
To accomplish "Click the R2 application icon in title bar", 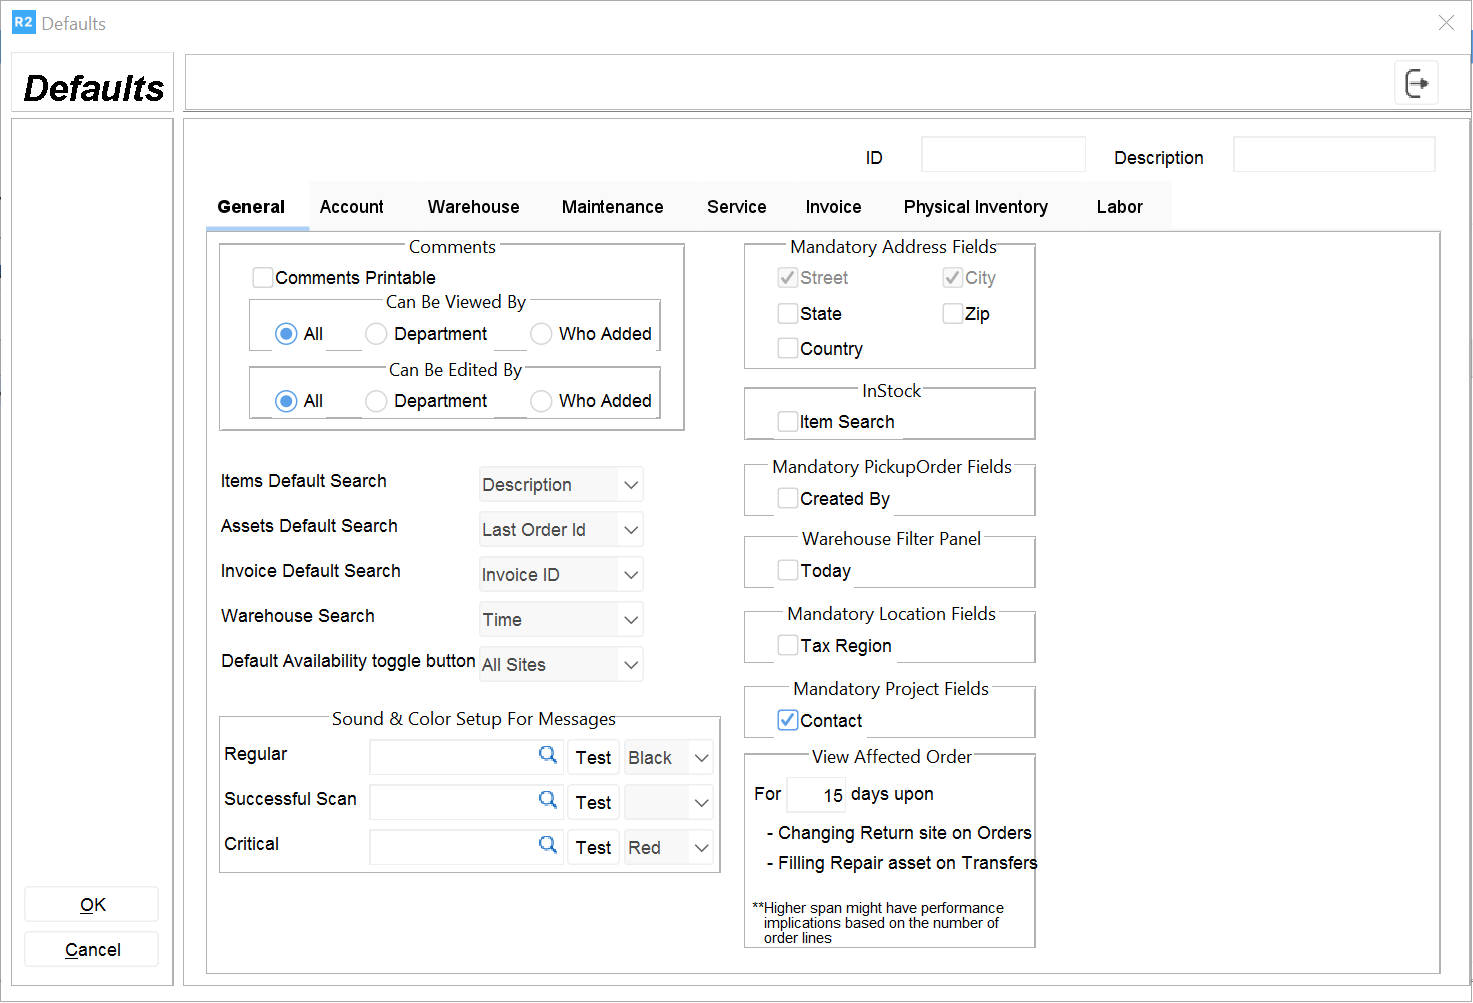I will tap(23, 22).
